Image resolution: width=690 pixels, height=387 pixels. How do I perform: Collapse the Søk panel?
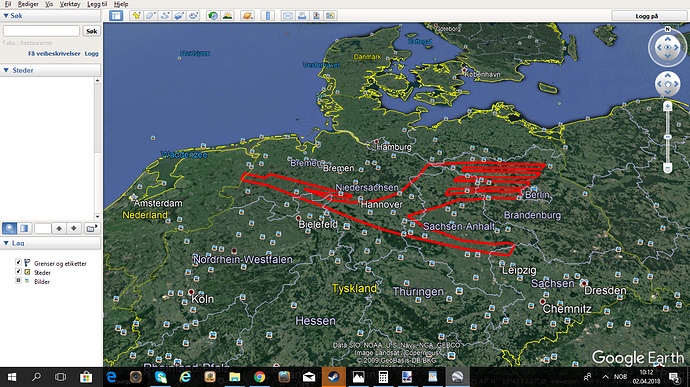click(6, 15)
